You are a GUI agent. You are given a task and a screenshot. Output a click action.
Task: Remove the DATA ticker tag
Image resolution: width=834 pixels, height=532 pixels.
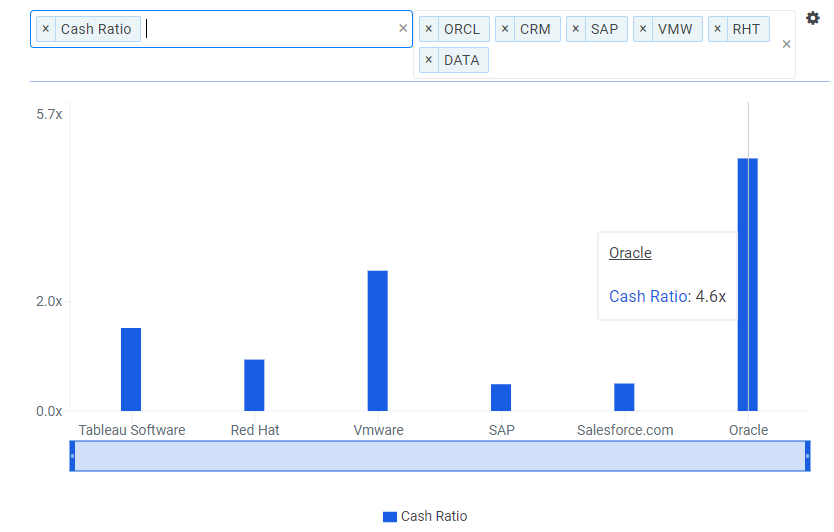pos(429,60)
